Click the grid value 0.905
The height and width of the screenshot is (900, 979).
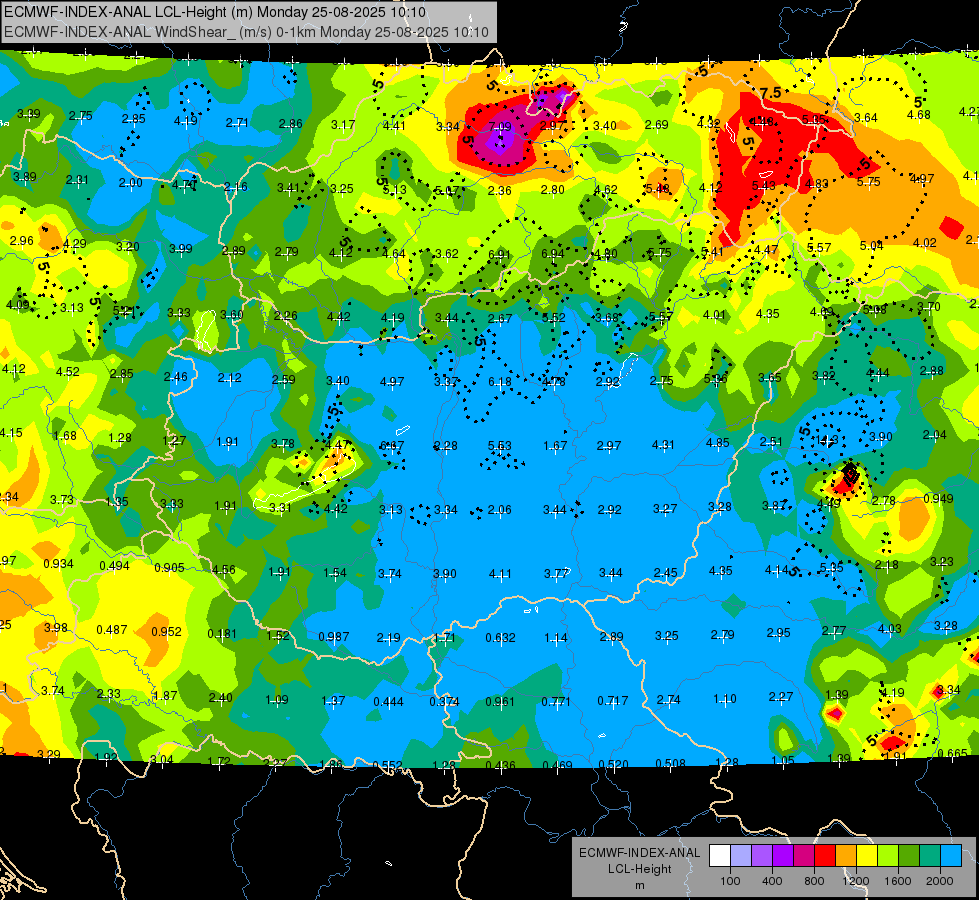[169, 568]
